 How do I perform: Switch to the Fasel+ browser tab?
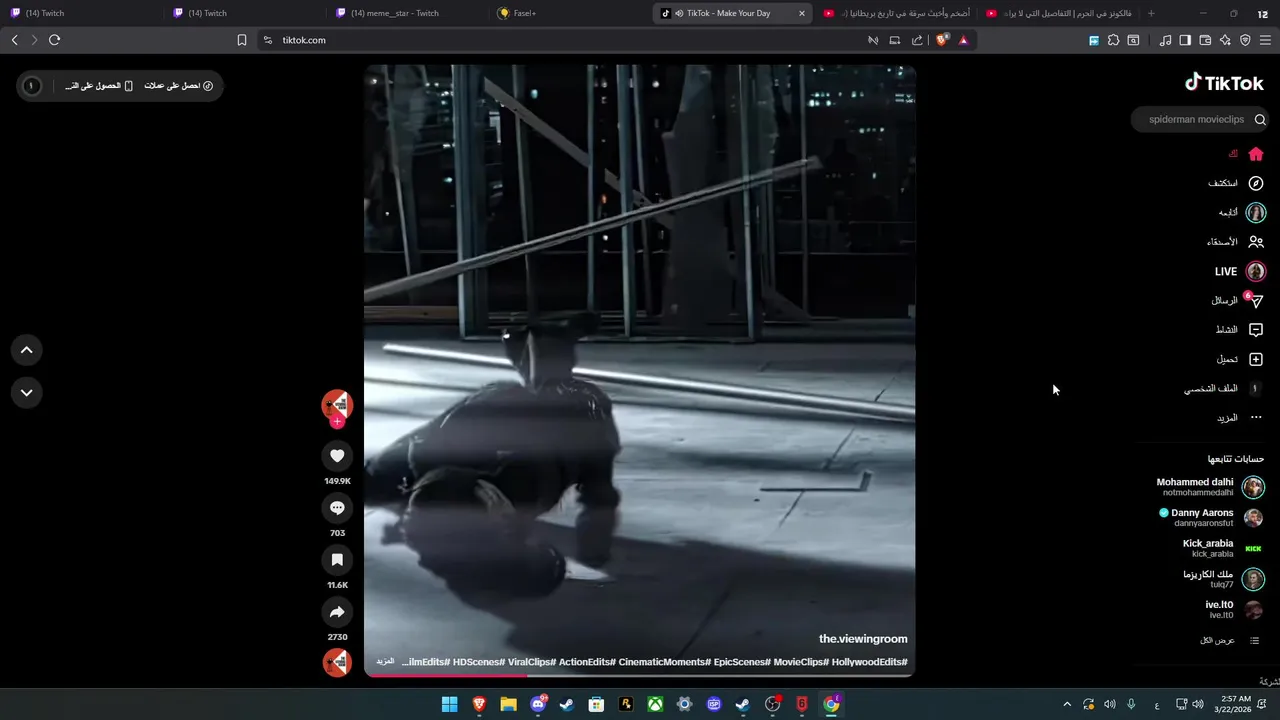[572, 13]
